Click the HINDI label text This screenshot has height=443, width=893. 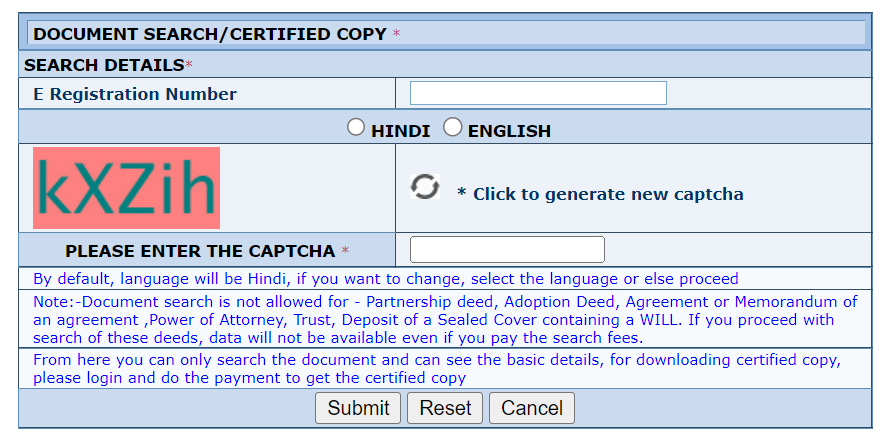coord(400,131)
